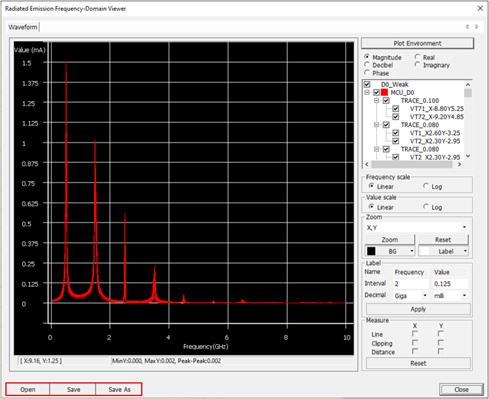Uncheck the D0_Weak checkbox

click(367, 84)
